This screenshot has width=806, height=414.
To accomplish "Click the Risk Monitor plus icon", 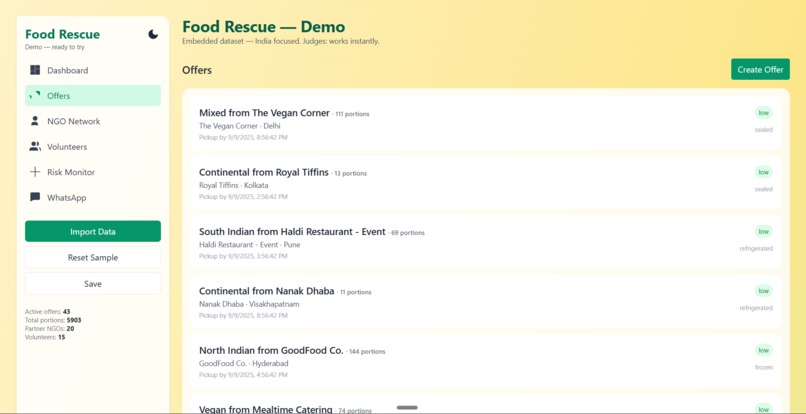I will point(35,172).
